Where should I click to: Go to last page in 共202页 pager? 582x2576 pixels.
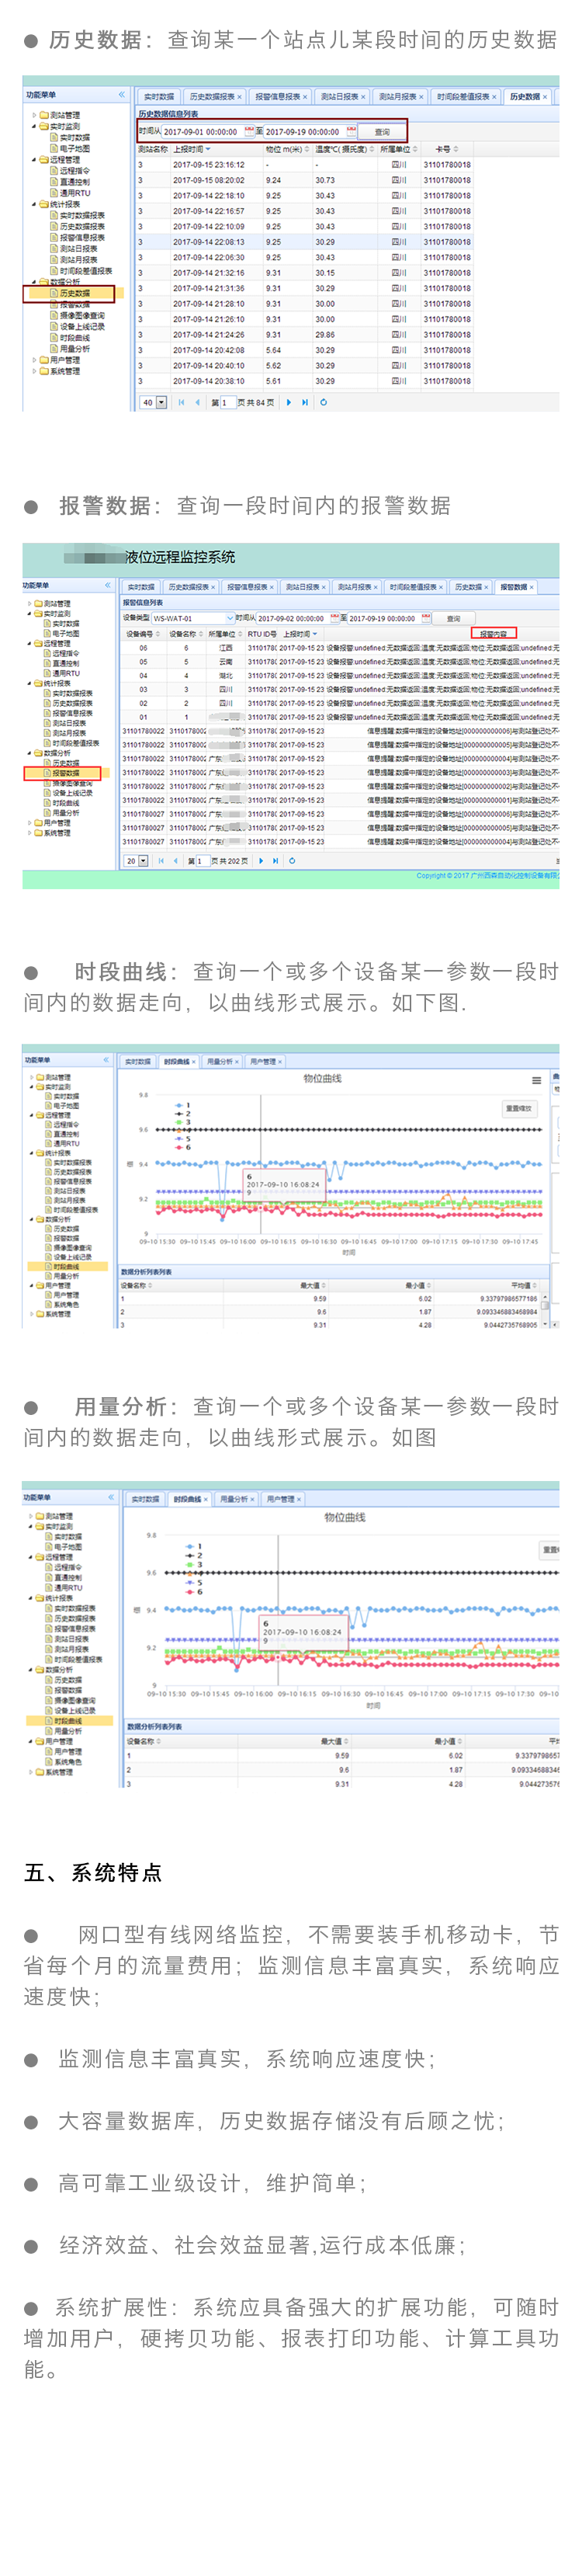[275, 860]
